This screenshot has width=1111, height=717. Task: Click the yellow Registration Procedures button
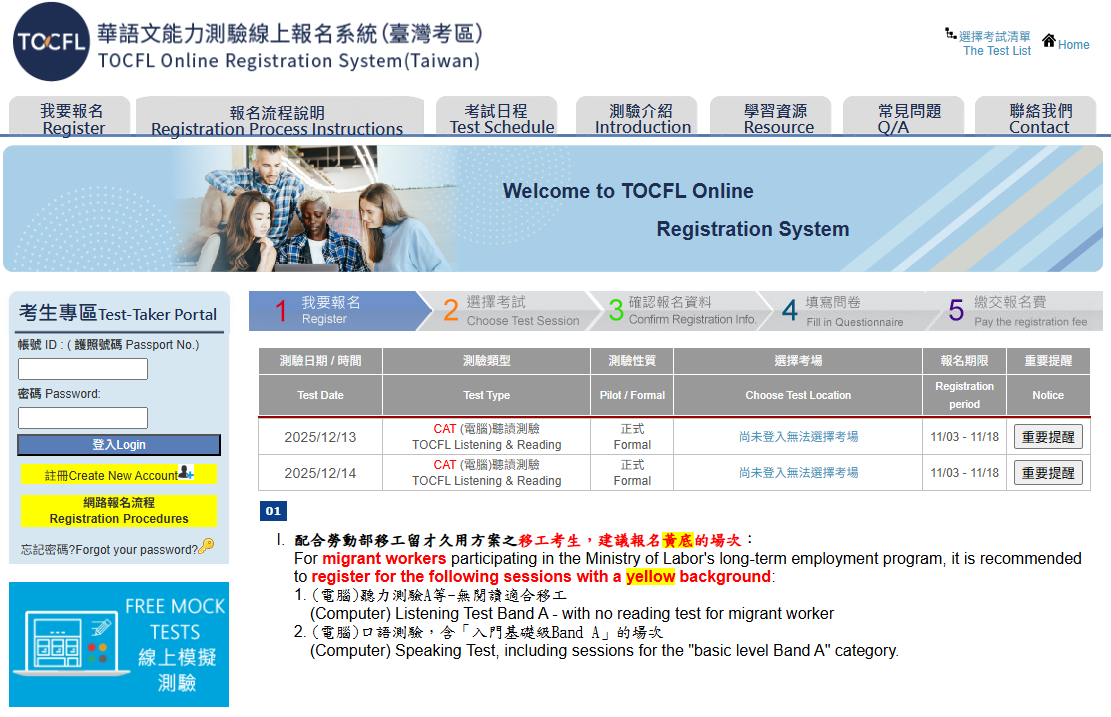pos(119,511)
